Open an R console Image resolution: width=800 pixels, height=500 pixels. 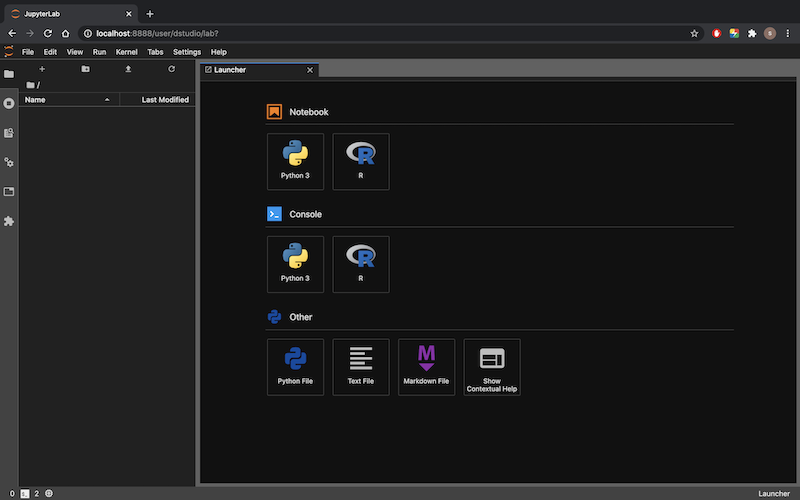361,264
